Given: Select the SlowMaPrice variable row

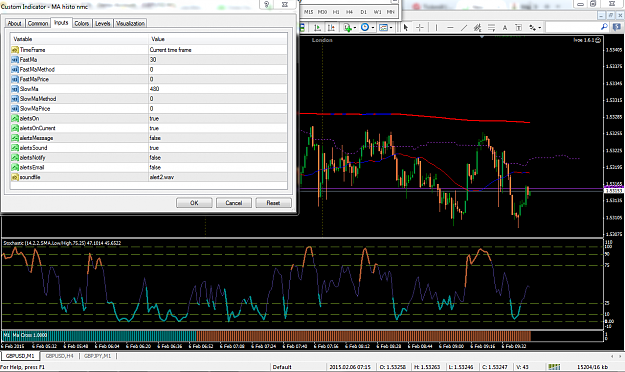Looking at the screenshot, I should [x=149, y=108].
